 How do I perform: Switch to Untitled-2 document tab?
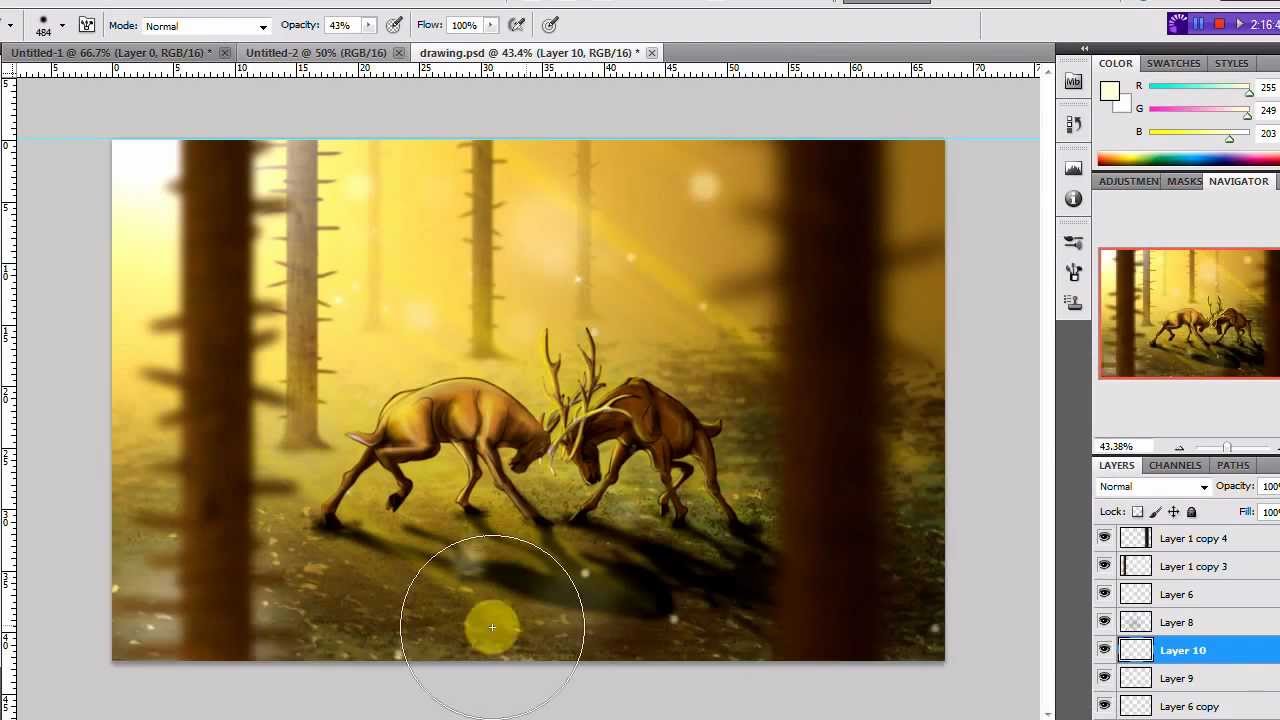coord(316,53)
